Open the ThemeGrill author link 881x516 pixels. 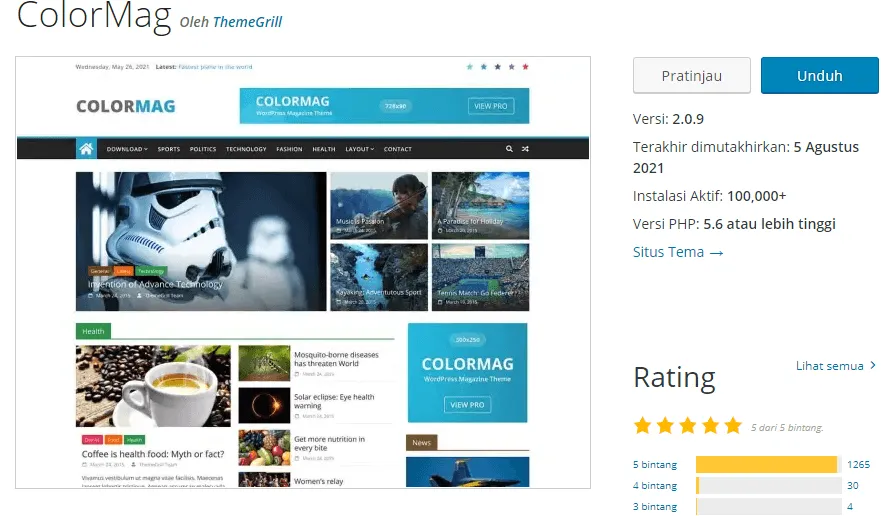pos(247,21)
